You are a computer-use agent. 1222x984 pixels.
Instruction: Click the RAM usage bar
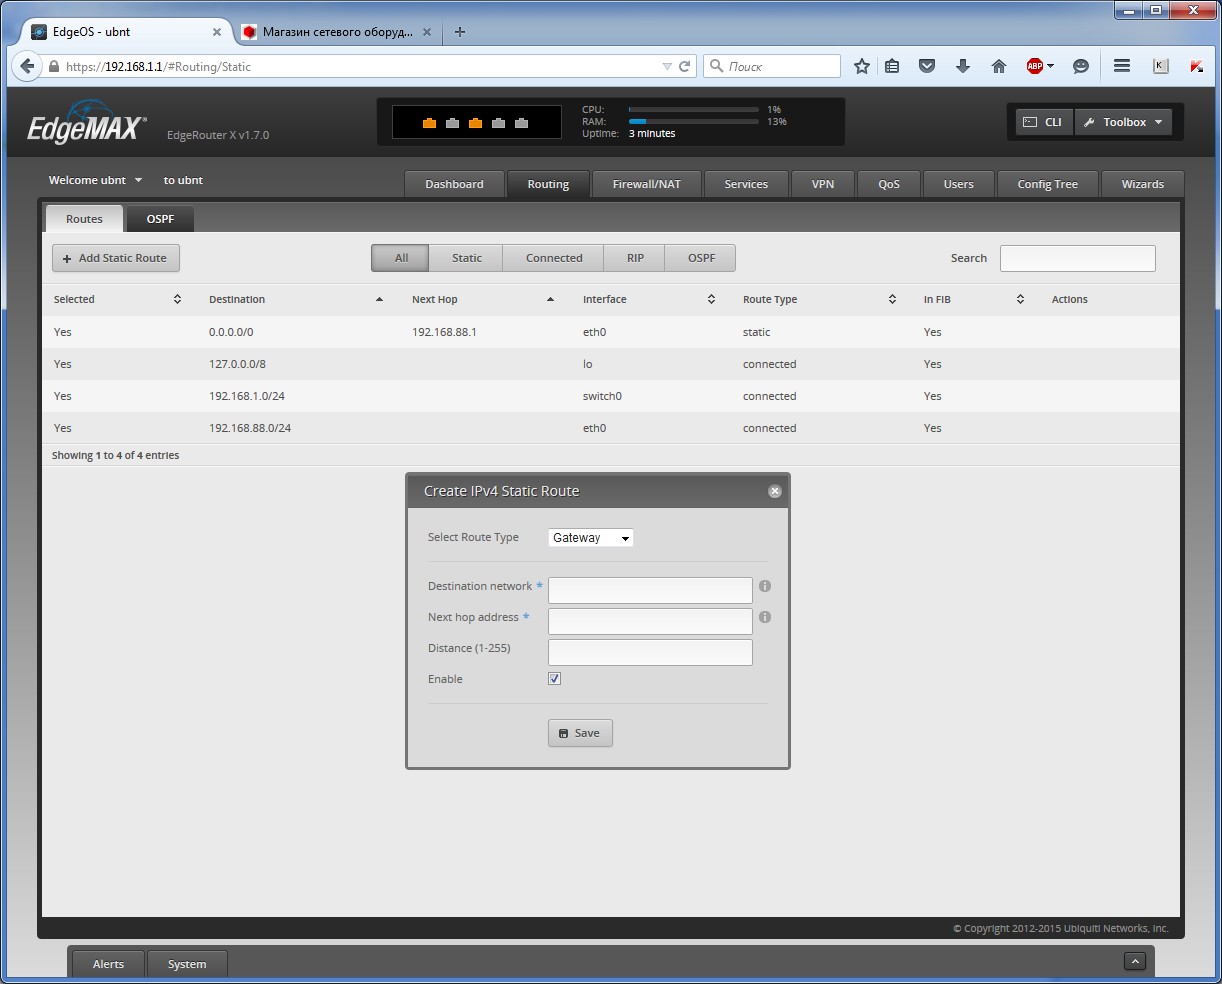(693, 121)
